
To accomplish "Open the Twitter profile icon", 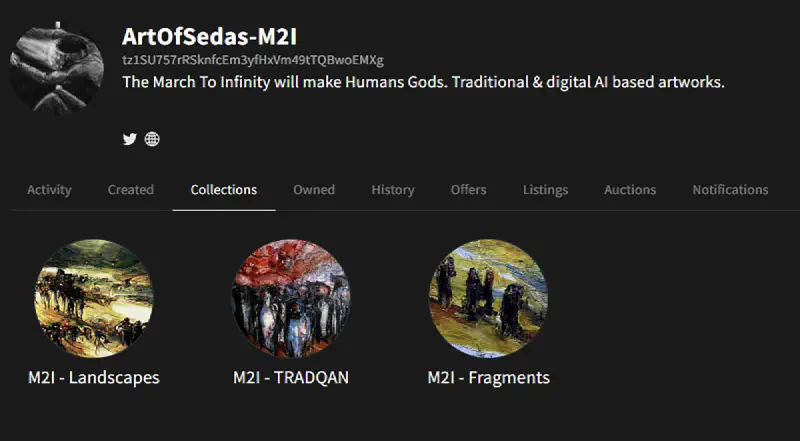I will tap(130, 139).
